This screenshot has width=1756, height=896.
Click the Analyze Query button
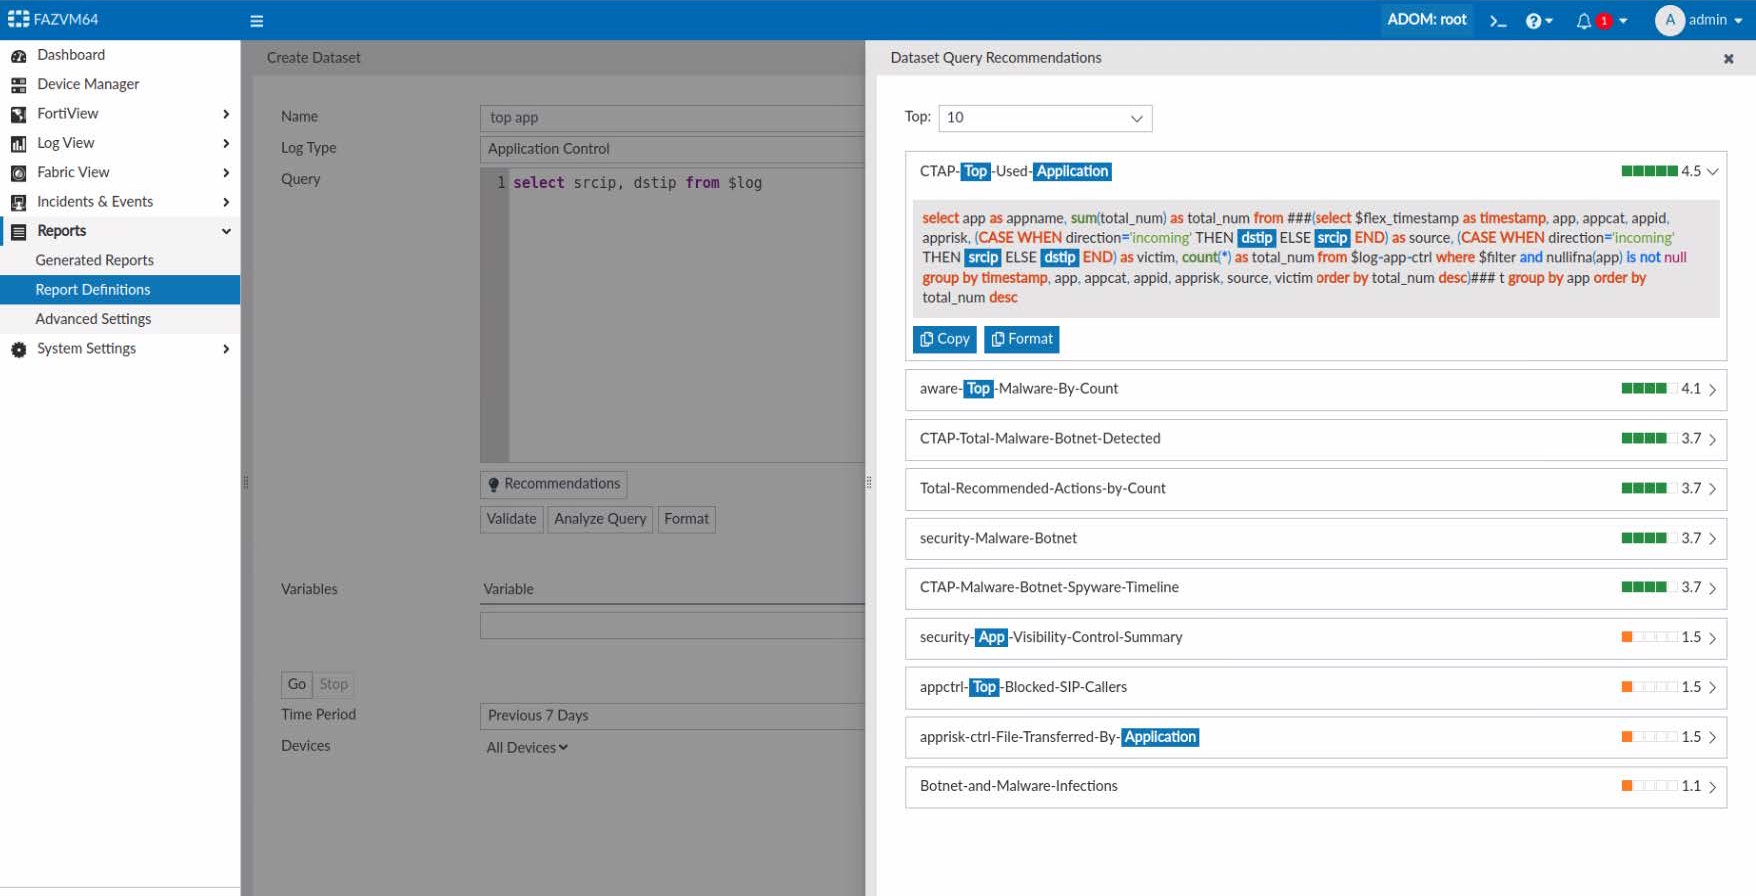coord(600,519)
